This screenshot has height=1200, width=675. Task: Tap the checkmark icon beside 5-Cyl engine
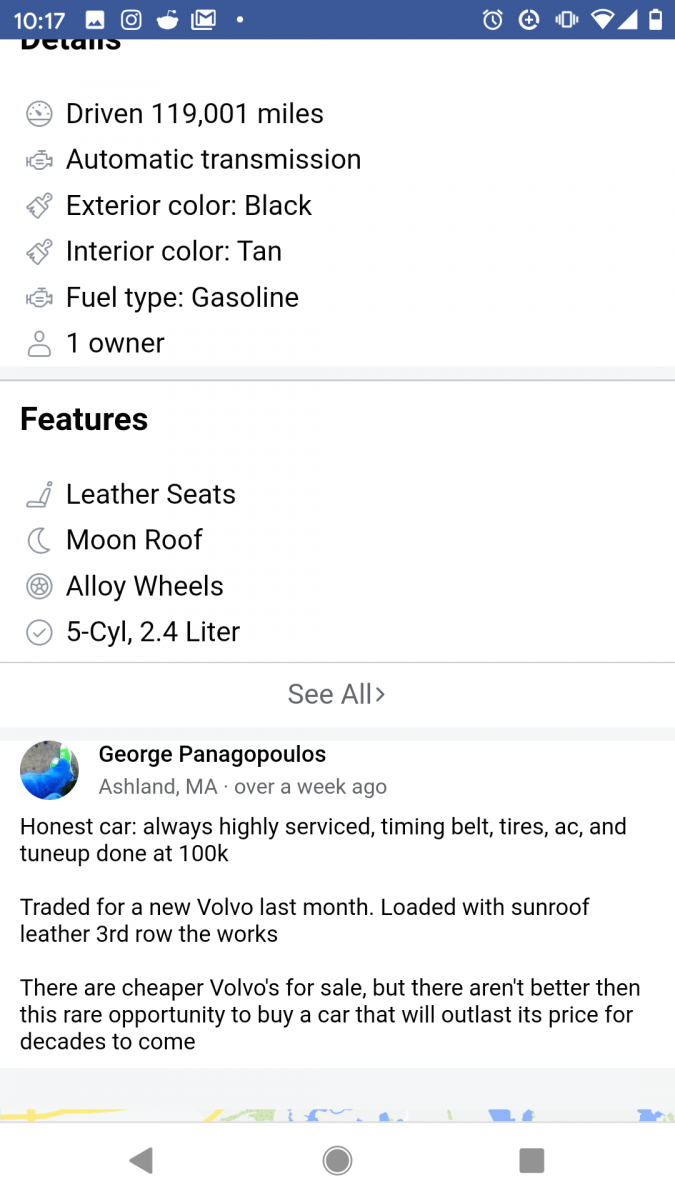coord(38,632)
